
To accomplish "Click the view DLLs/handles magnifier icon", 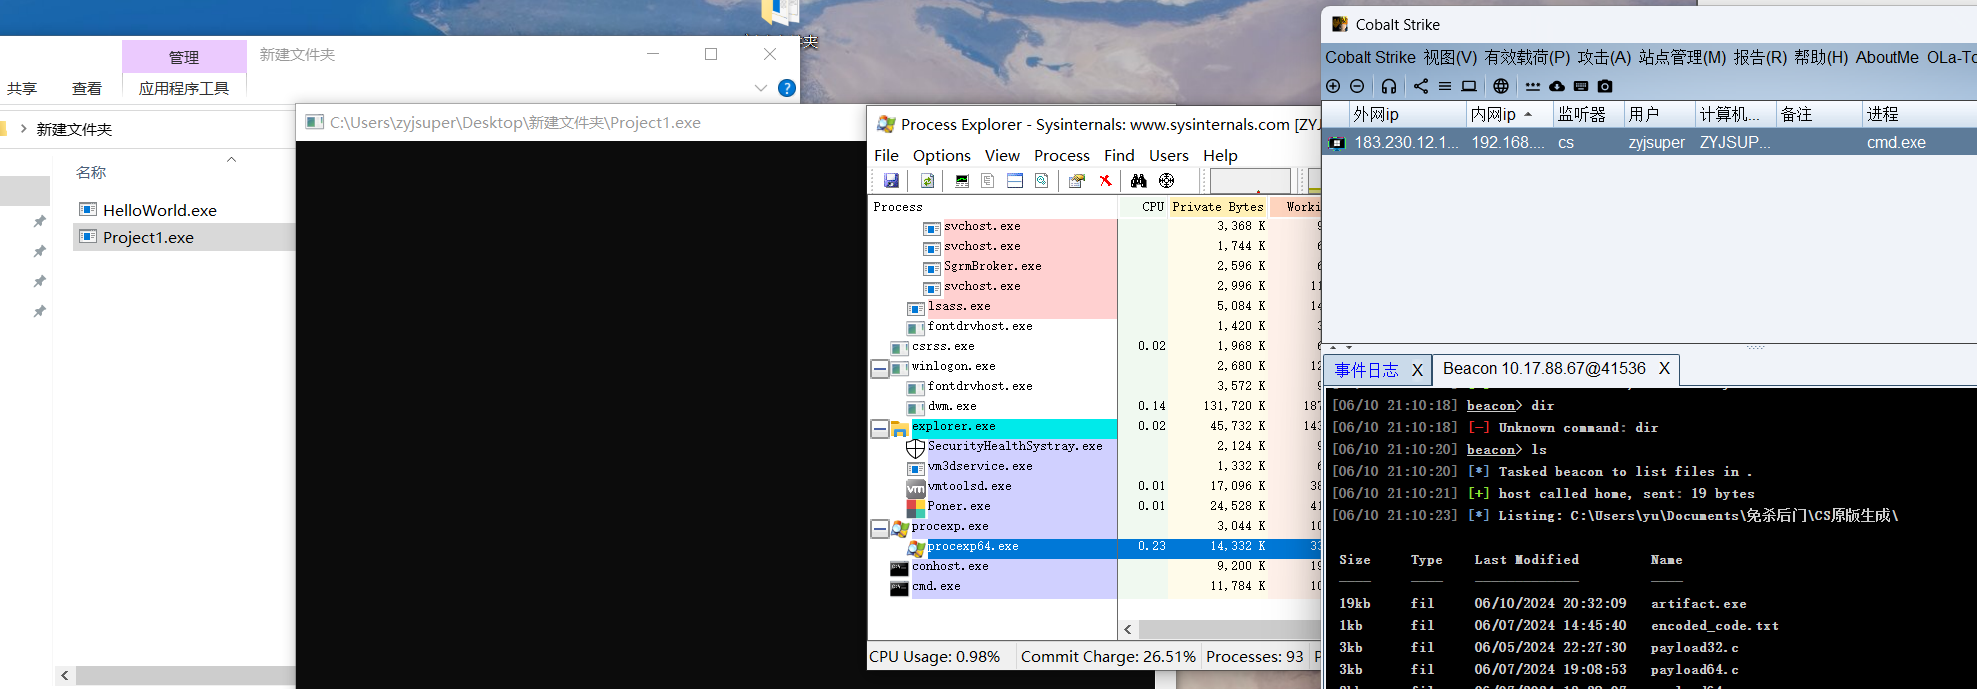I will tap(1041, 181).
